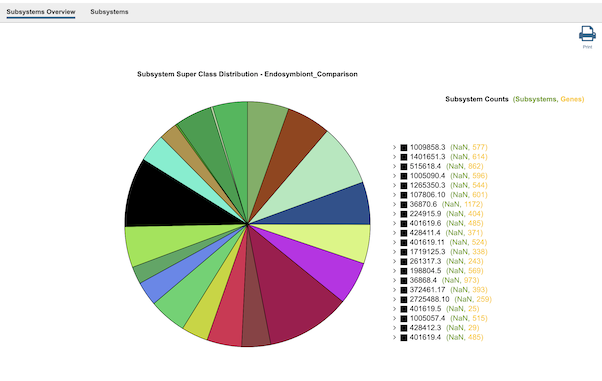The width and height of the screenshot is (602, 381).
Task: Click the chevron next to 36870.6
Action: [x=394, y=204]
